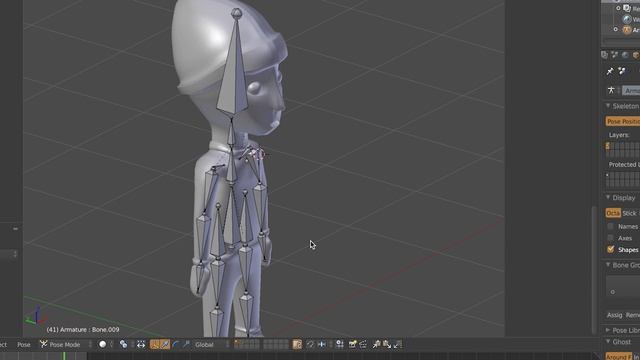Select Octahedral bone display type
The image size is (640, 360).
coord(613,213)
